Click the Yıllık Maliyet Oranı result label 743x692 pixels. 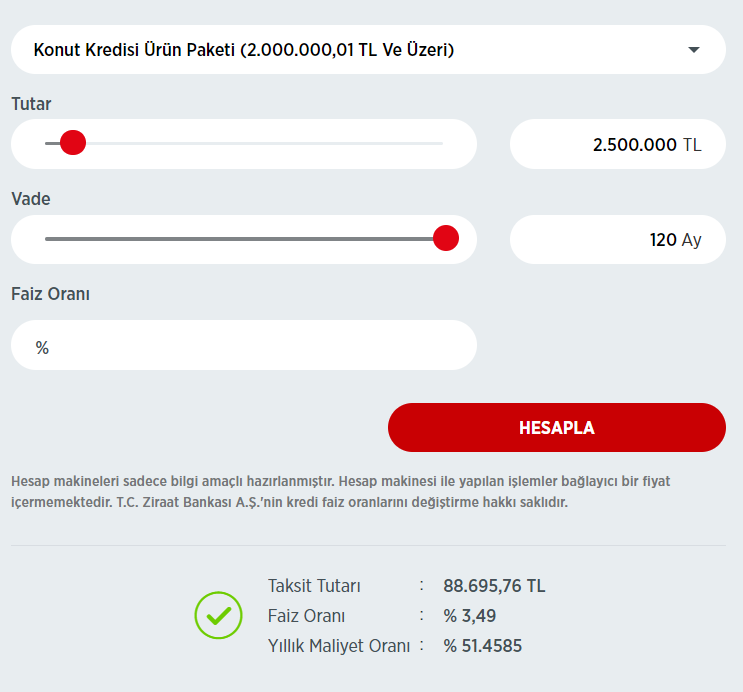(x=339, y=646)
